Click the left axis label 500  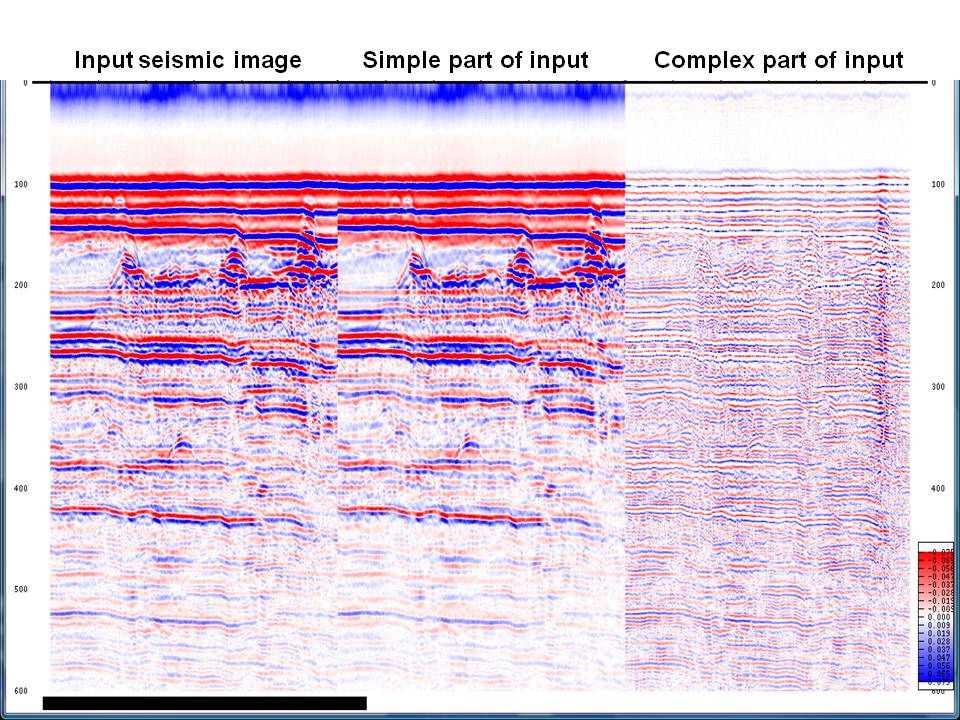click(x=20, y=590)
